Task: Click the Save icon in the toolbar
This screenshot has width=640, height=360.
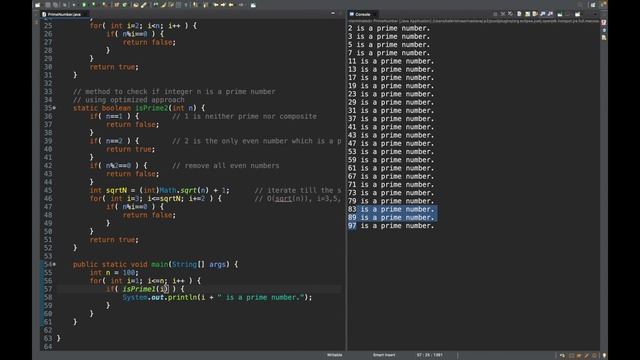Action: (x=48, y=5)
